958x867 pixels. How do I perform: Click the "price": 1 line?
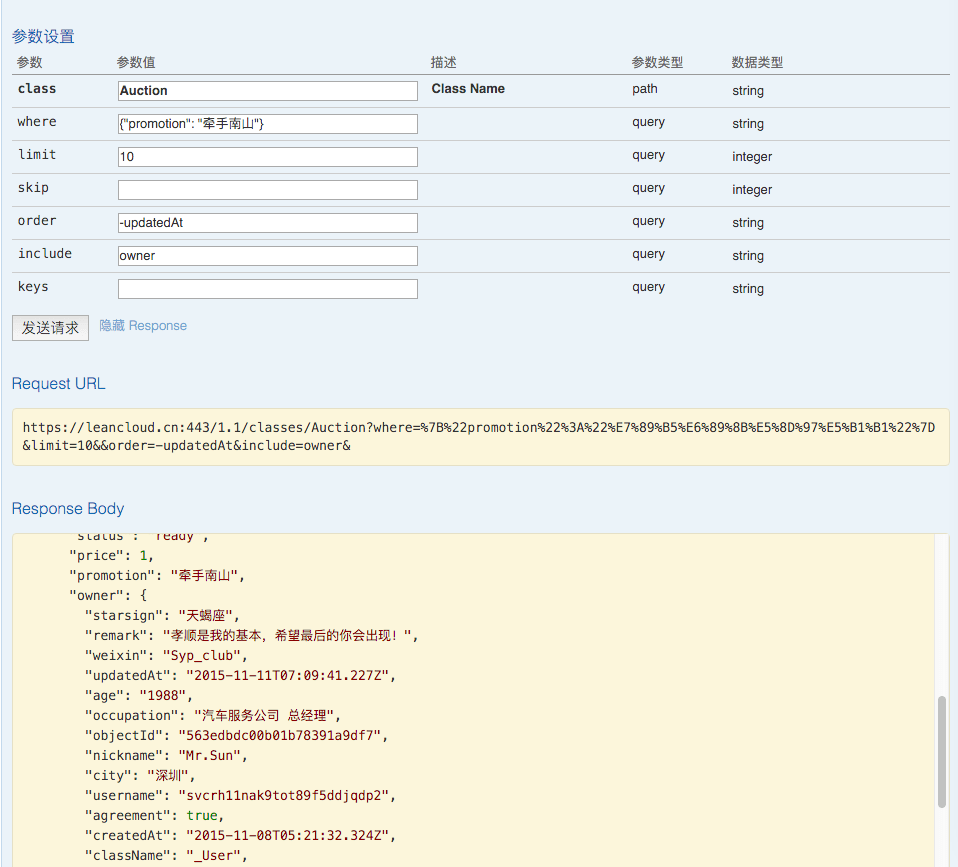pyautogui.click(x=111, y=556)
